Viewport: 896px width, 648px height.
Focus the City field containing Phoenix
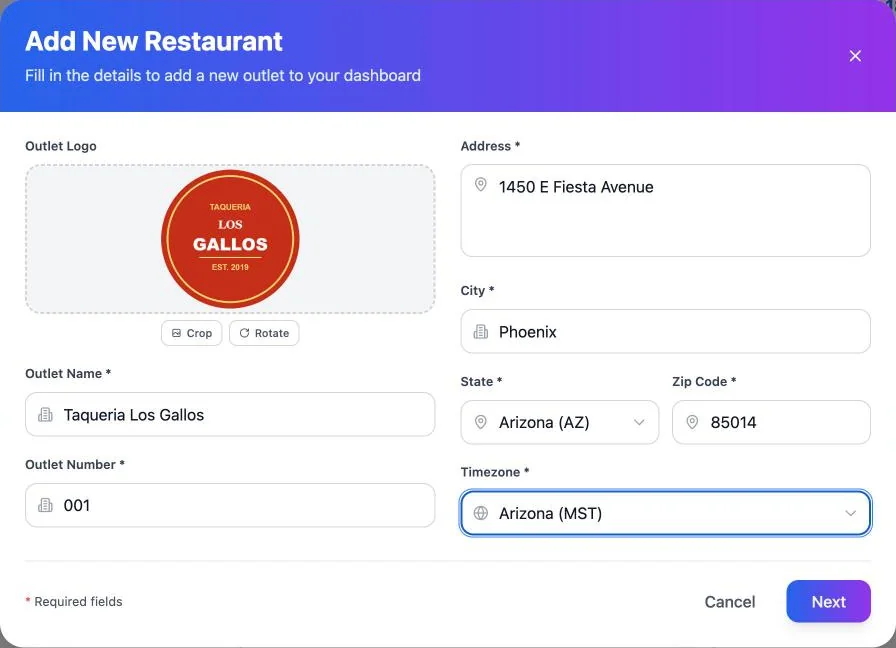pos(666,331)
